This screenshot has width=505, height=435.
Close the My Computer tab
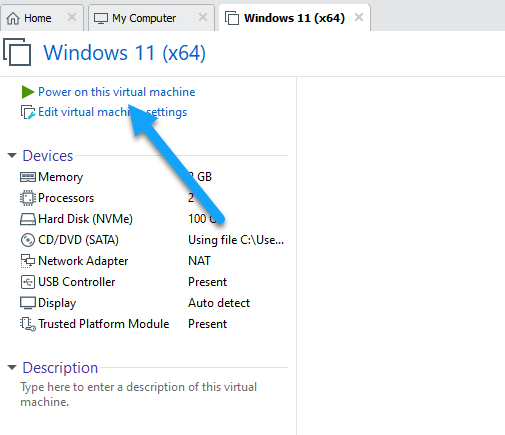(x=203, y=17)
